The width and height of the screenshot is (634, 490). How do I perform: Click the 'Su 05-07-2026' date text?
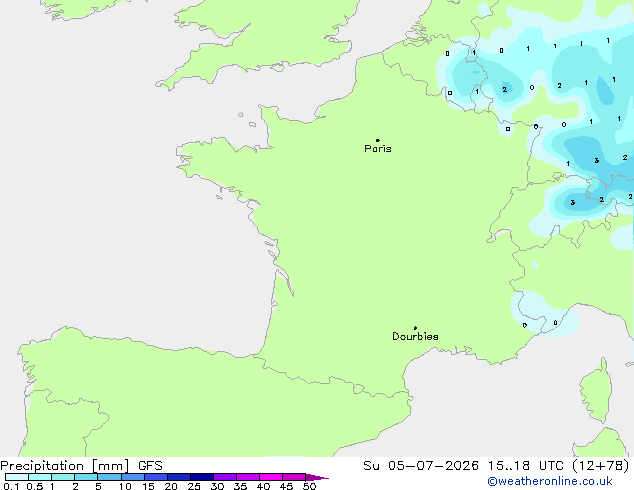pyautogui.click(x=421, y=466)
